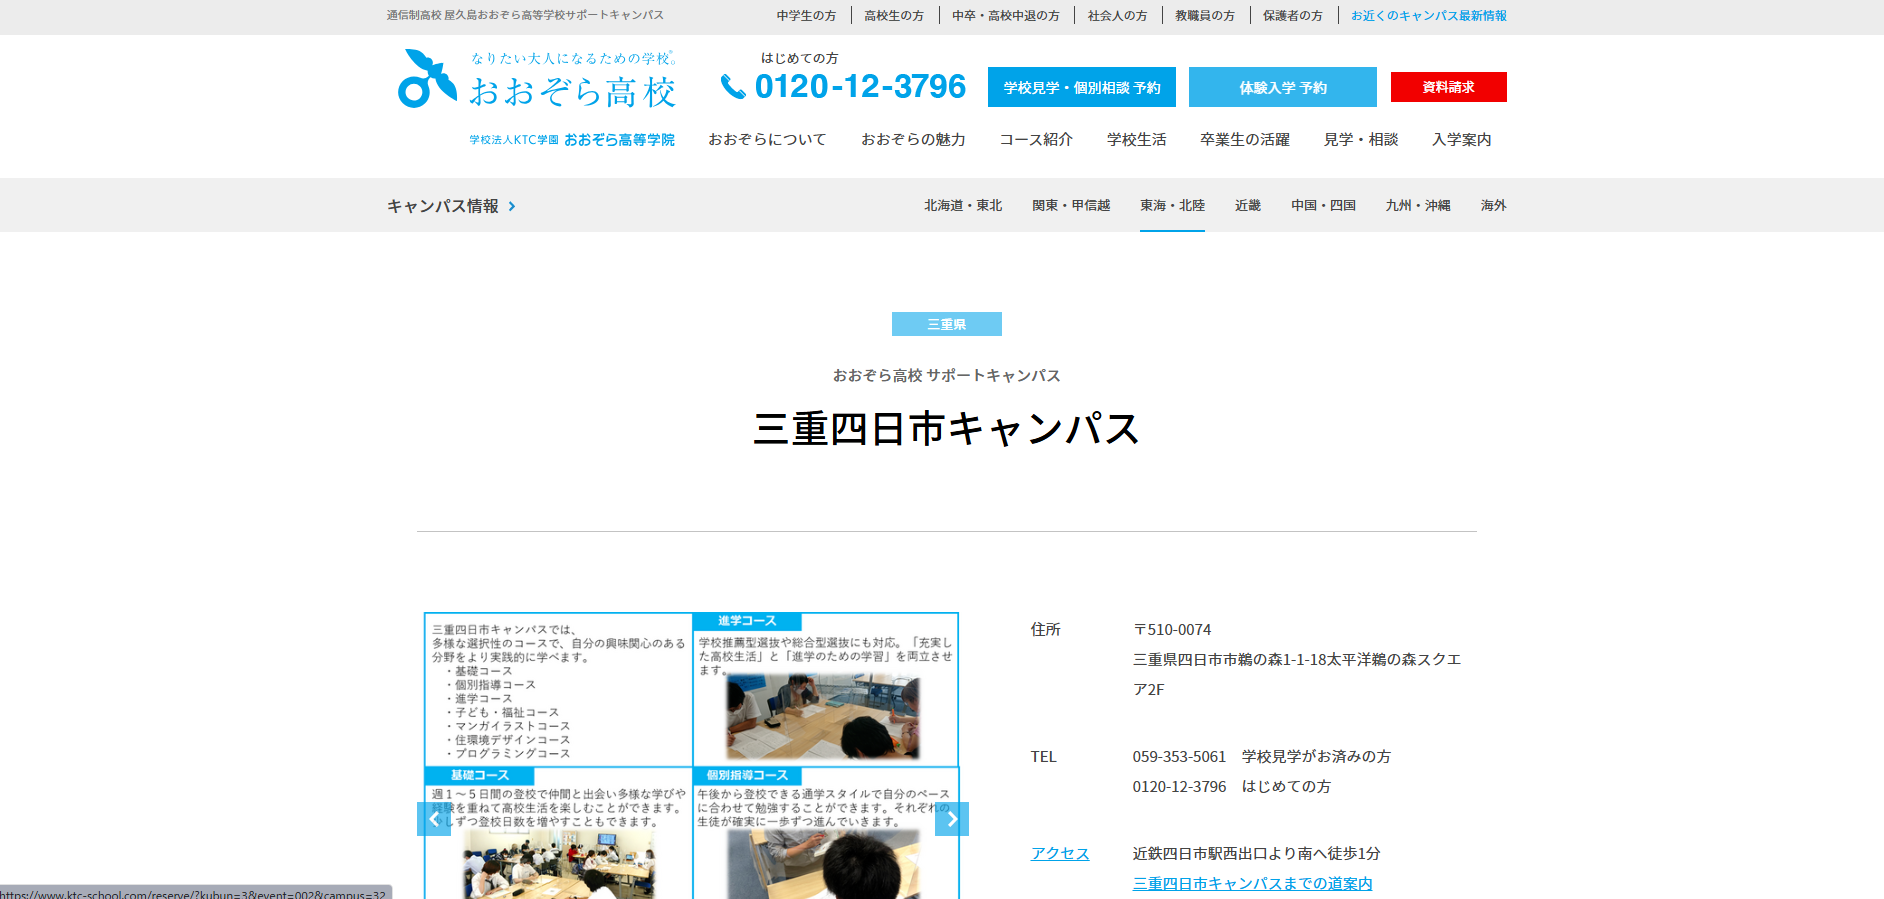Select the 北海道・東北 region tab
1884x899 pixels.
[963, 205]
